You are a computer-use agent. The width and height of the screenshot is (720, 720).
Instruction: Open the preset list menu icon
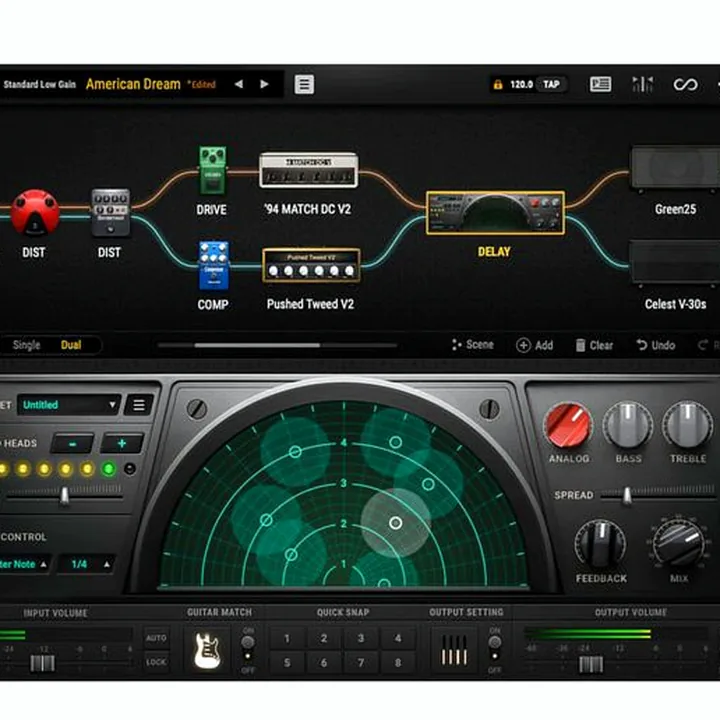coord(304,84)
